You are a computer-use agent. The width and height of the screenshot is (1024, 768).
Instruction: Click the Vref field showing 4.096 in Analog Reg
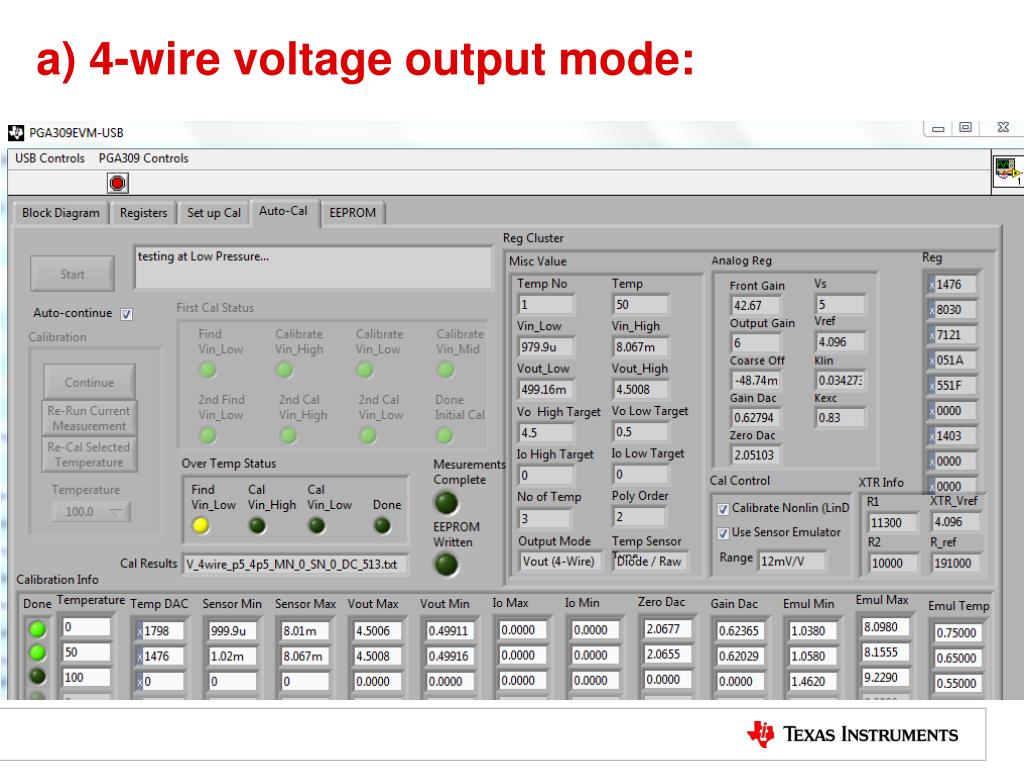[x=840, y=342]
